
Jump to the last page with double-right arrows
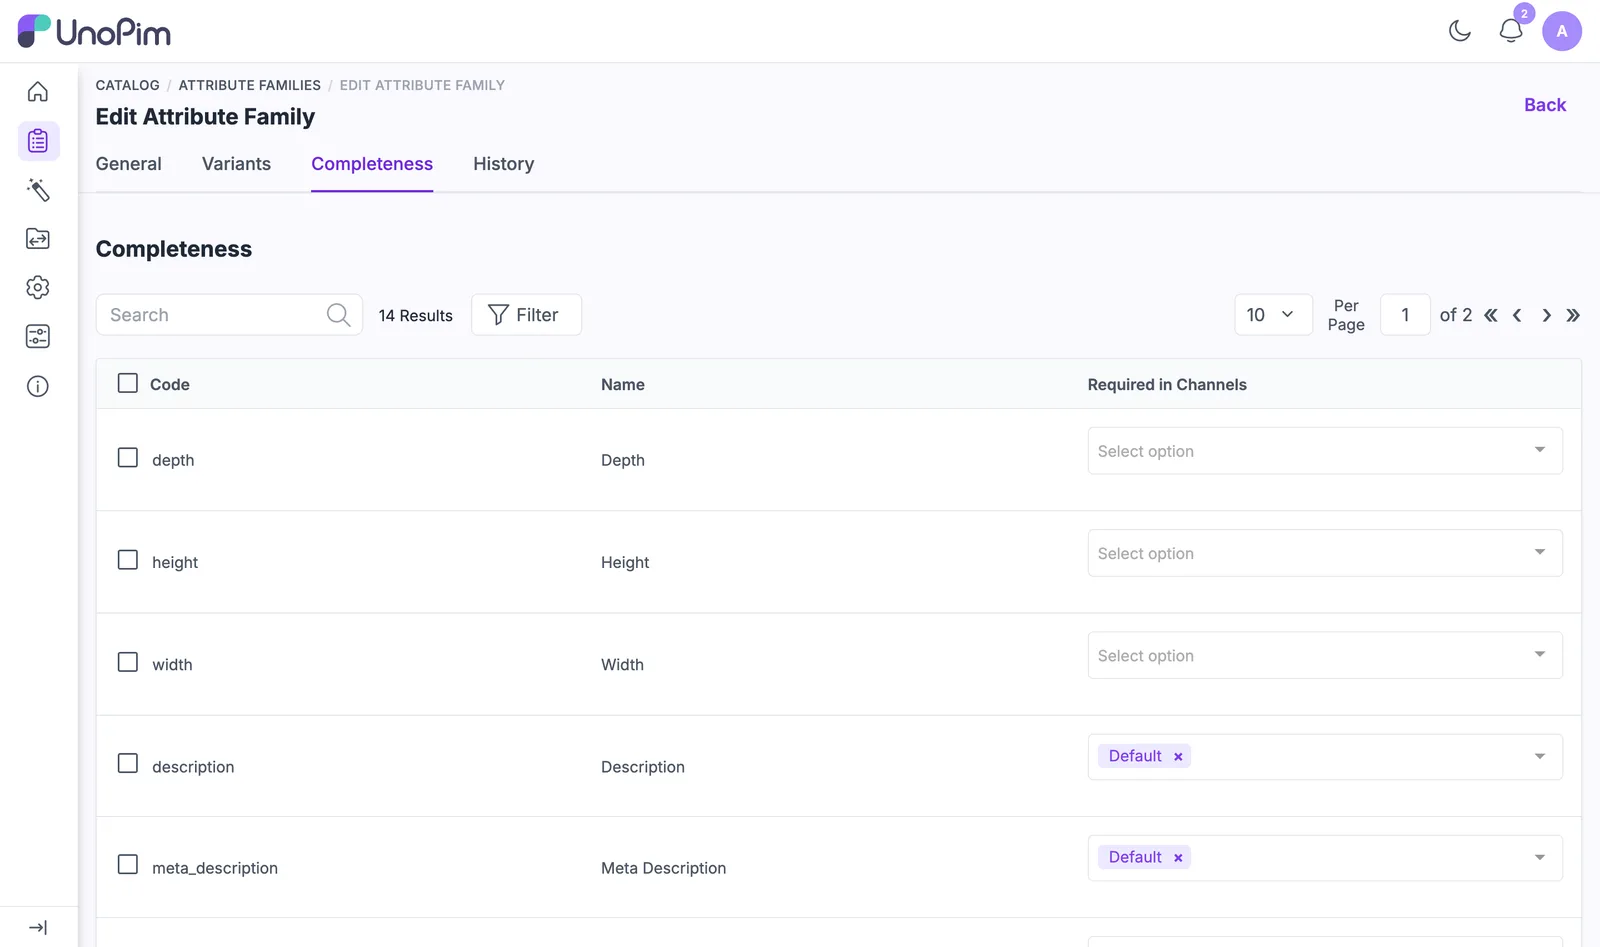click(1573, 315)
